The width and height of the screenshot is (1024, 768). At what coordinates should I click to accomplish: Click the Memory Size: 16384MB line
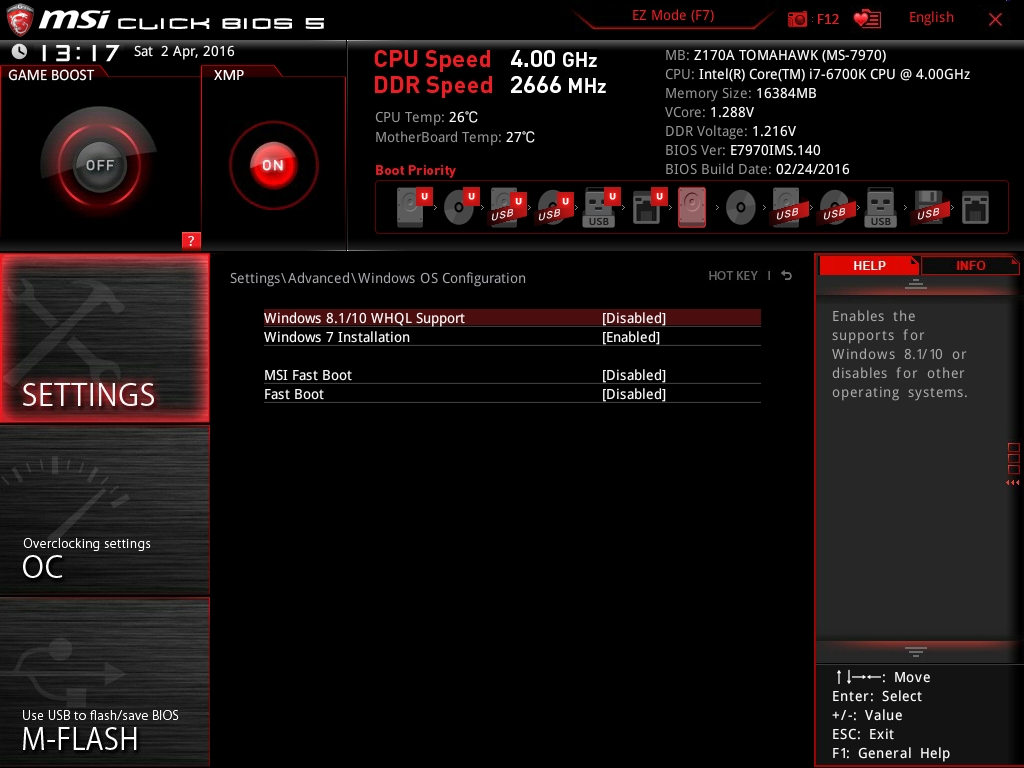[x=741, y=93]
